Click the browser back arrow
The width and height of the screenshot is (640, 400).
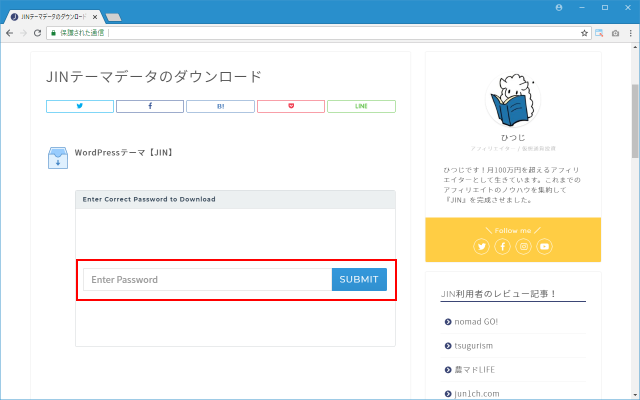coord(9,33)
